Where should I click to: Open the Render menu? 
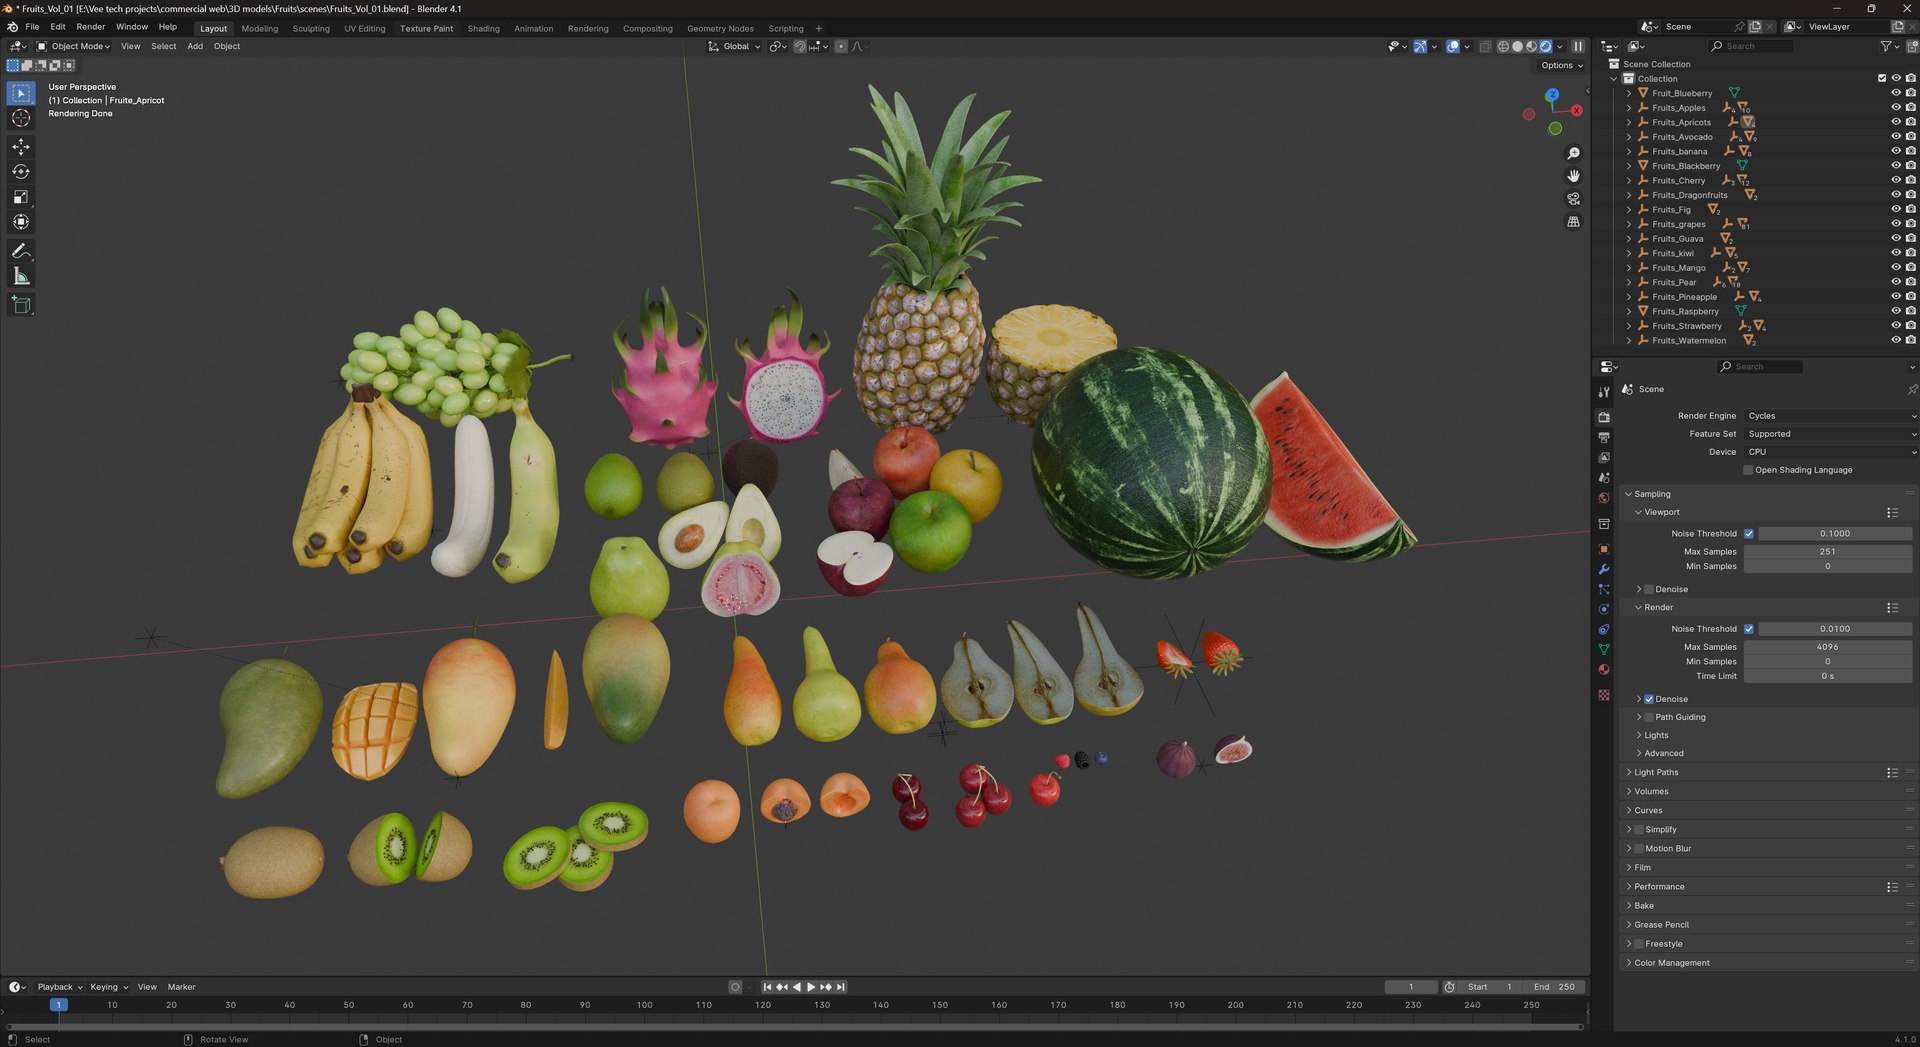[91, 27]
